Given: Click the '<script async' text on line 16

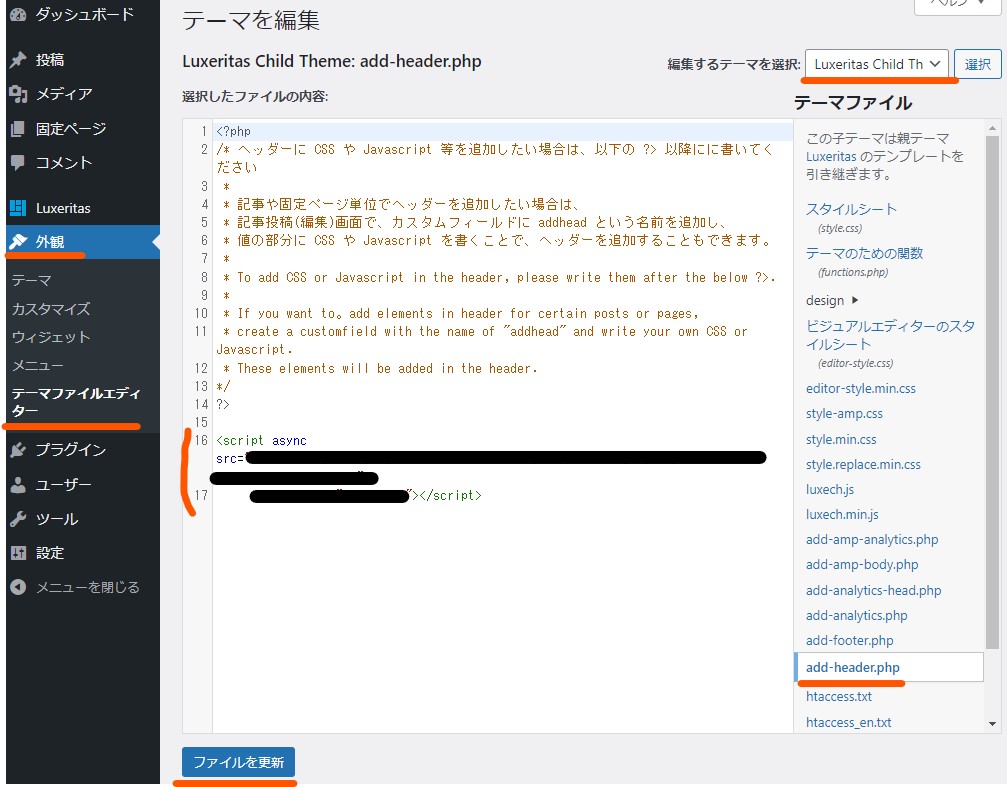Looking at the screenshot, I should (x=261, y=441).
